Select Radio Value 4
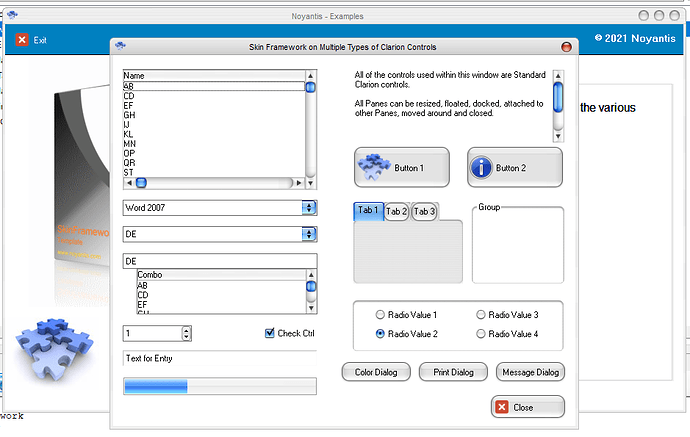The width and height of the screenshot is (690, 437). [507, 334]
